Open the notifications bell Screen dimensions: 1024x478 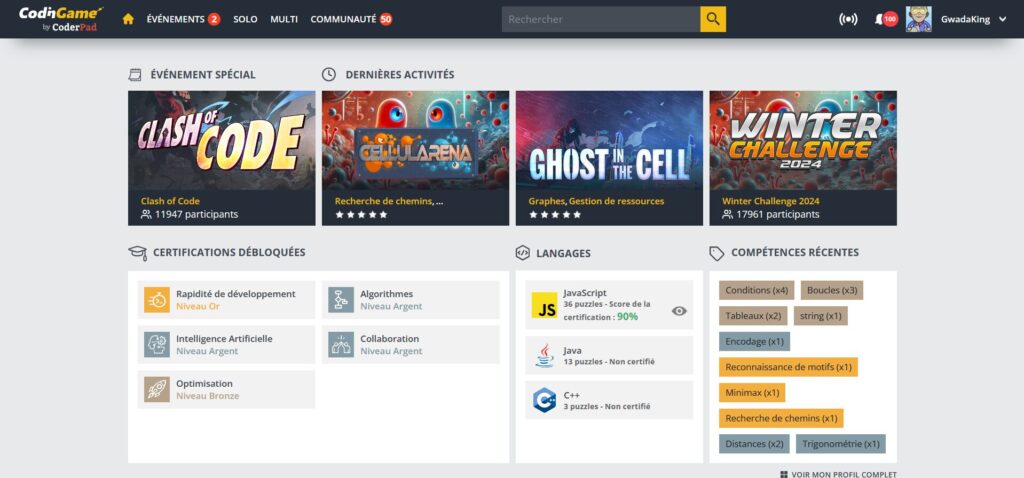coord(878,20)
